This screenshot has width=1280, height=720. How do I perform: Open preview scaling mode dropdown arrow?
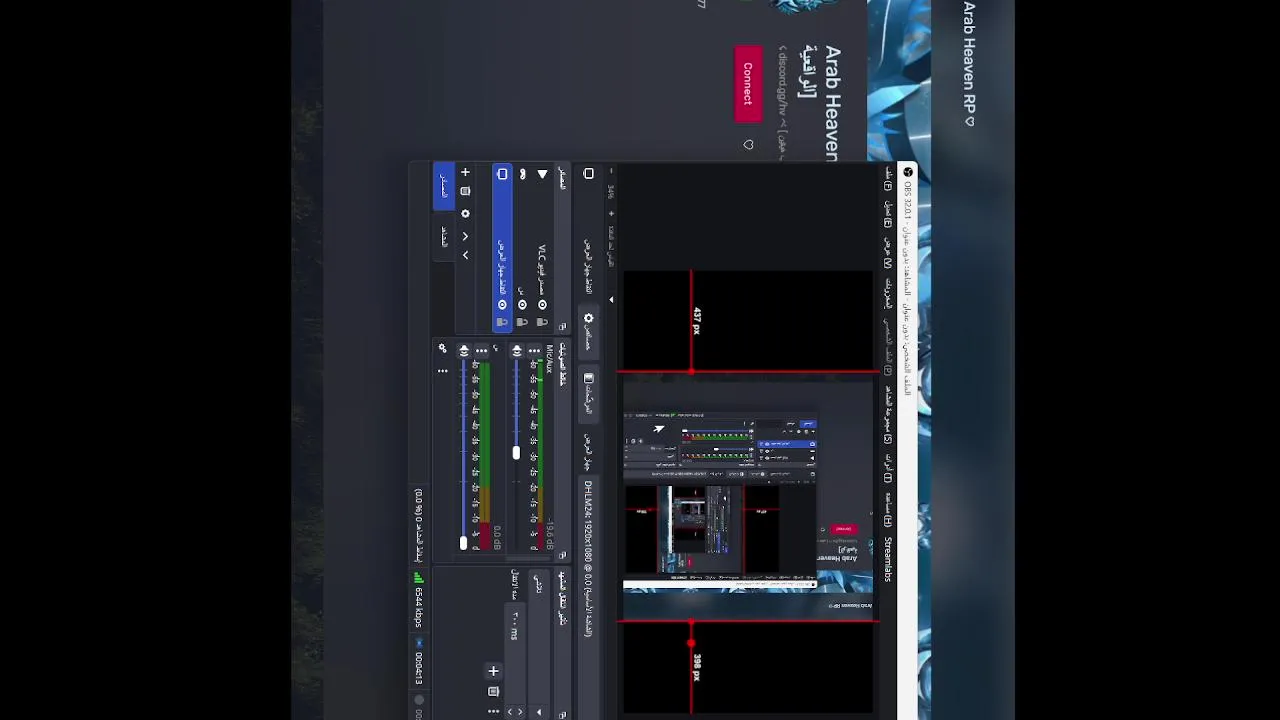coord(611,299)
